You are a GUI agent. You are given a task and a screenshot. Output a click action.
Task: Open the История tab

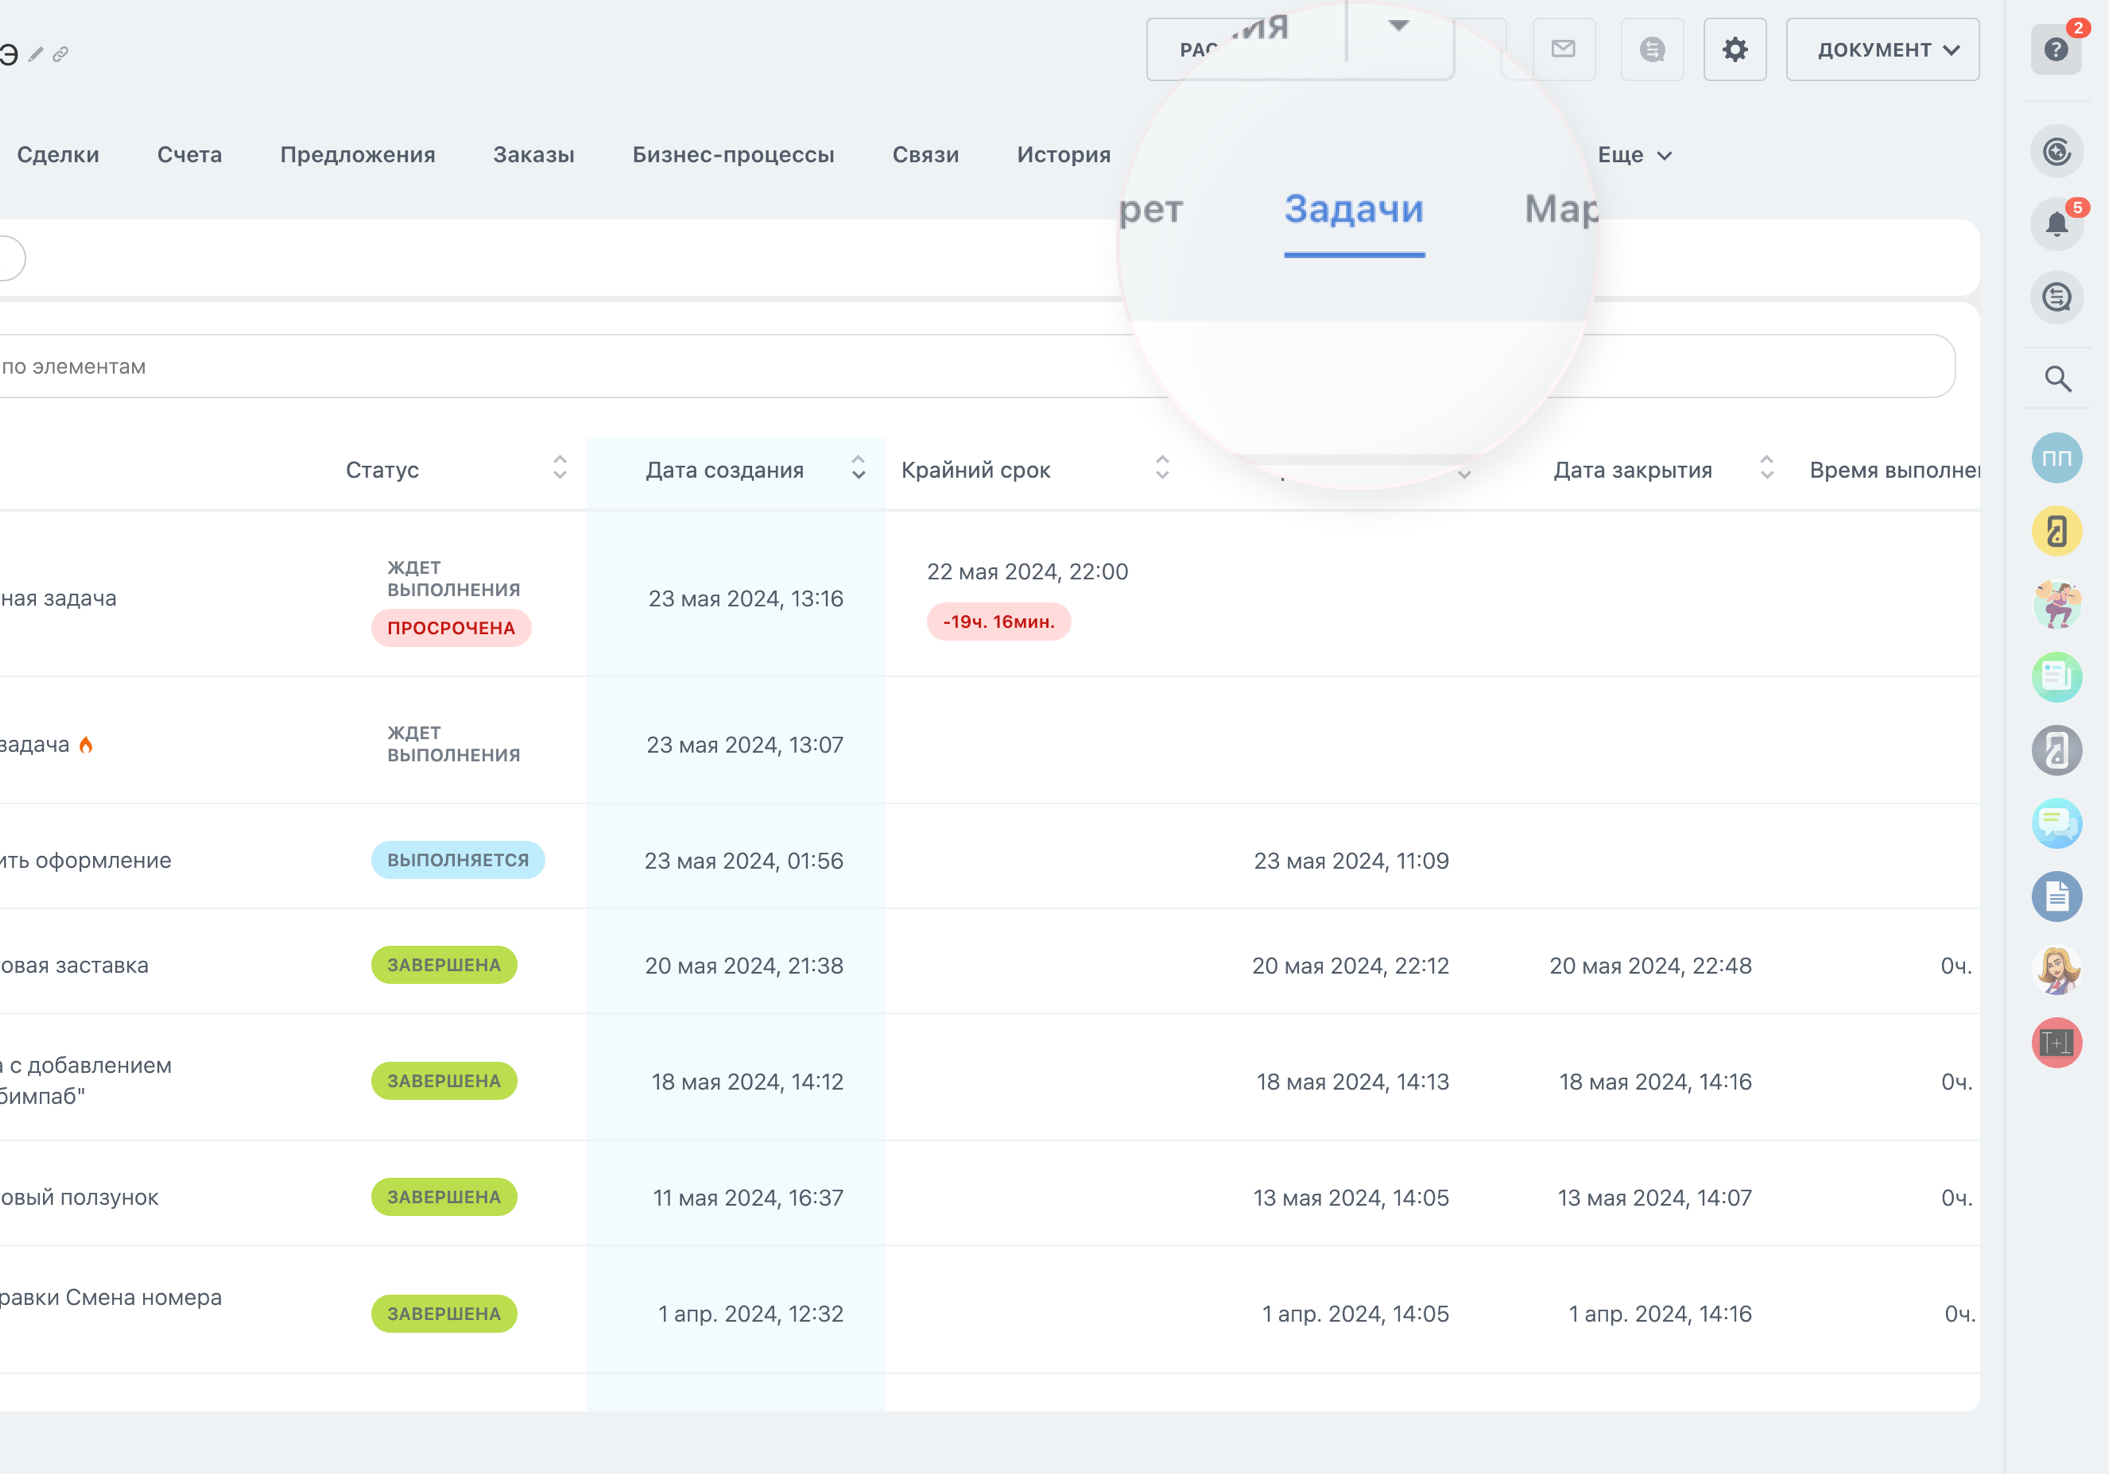[x=1063, y=155]
